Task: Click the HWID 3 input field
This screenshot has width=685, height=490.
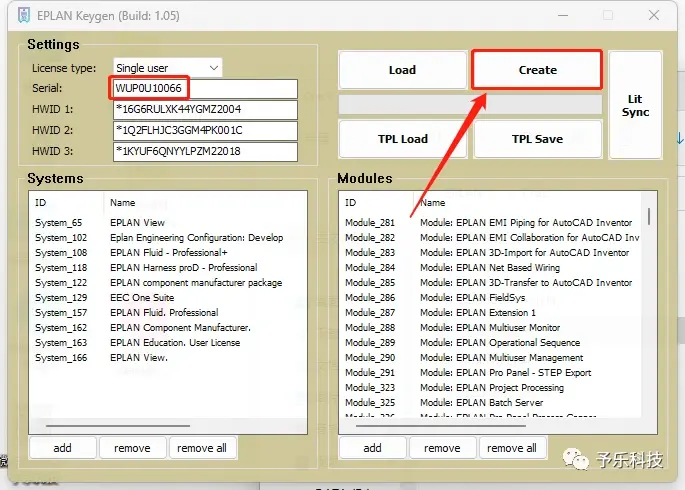Action: click(x=205, y=151)
